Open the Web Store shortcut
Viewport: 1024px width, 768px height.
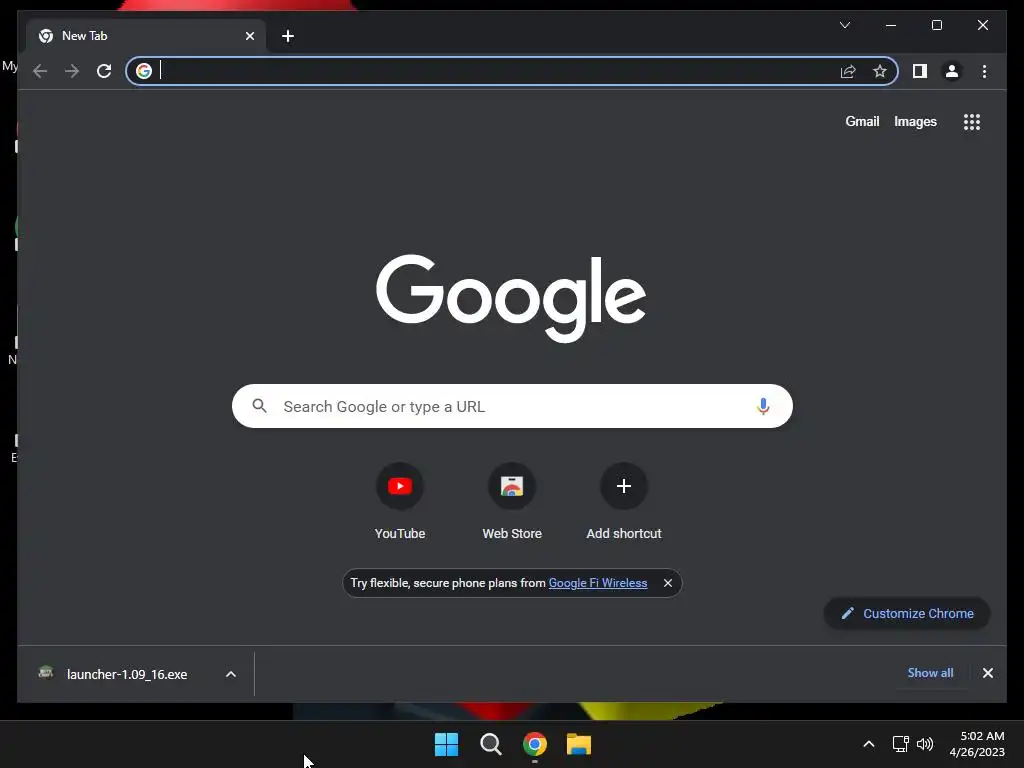[x=512, y=502]
